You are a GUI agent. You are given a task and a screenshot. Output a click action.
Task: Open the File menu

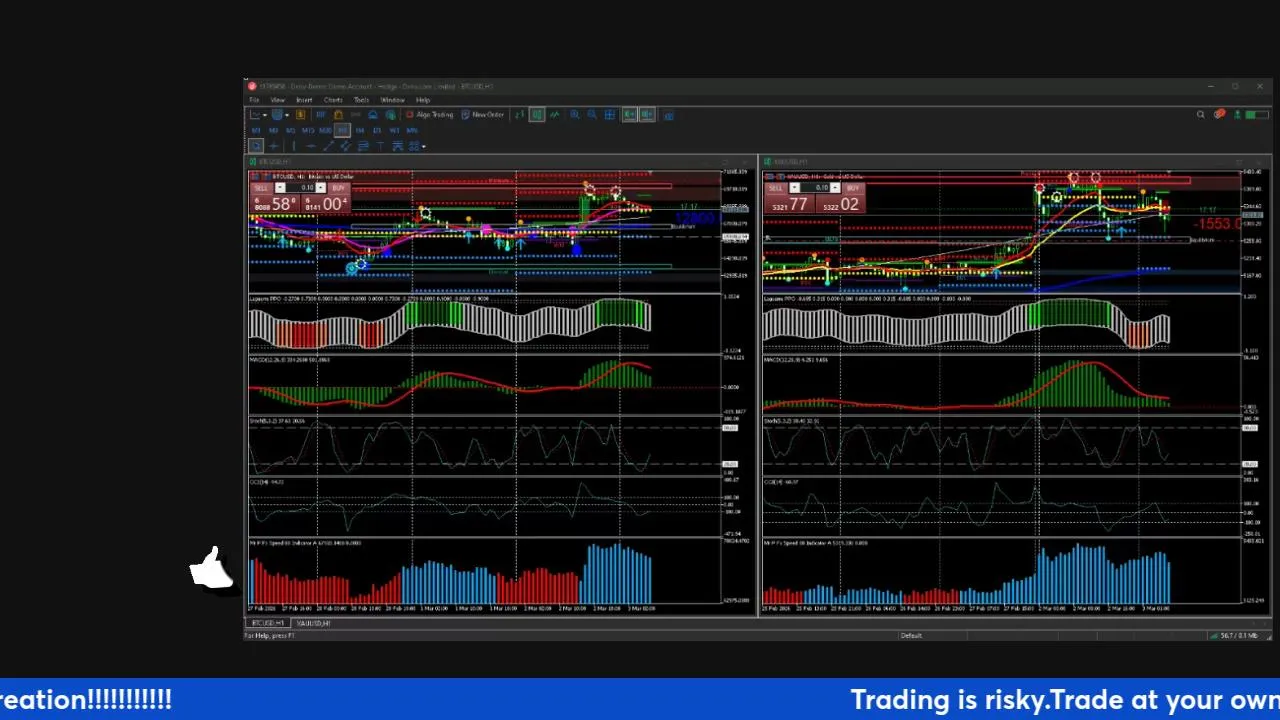(254, 100)
